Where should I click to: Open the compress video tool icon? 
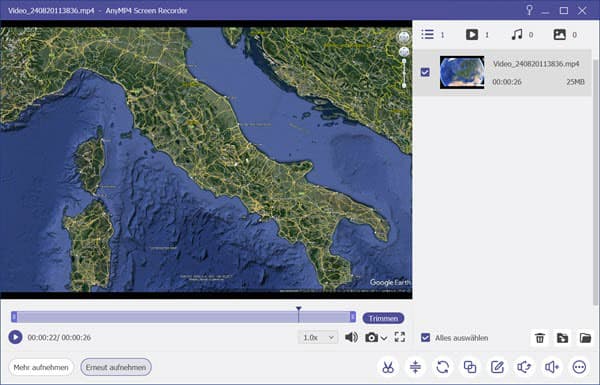[415, 367]
